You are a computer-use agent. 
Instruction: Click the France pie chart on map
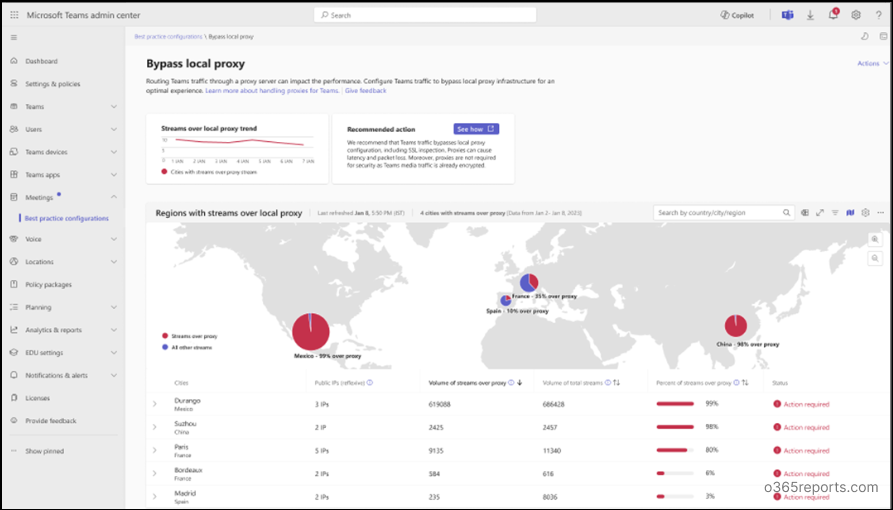[x=529, y=283]
